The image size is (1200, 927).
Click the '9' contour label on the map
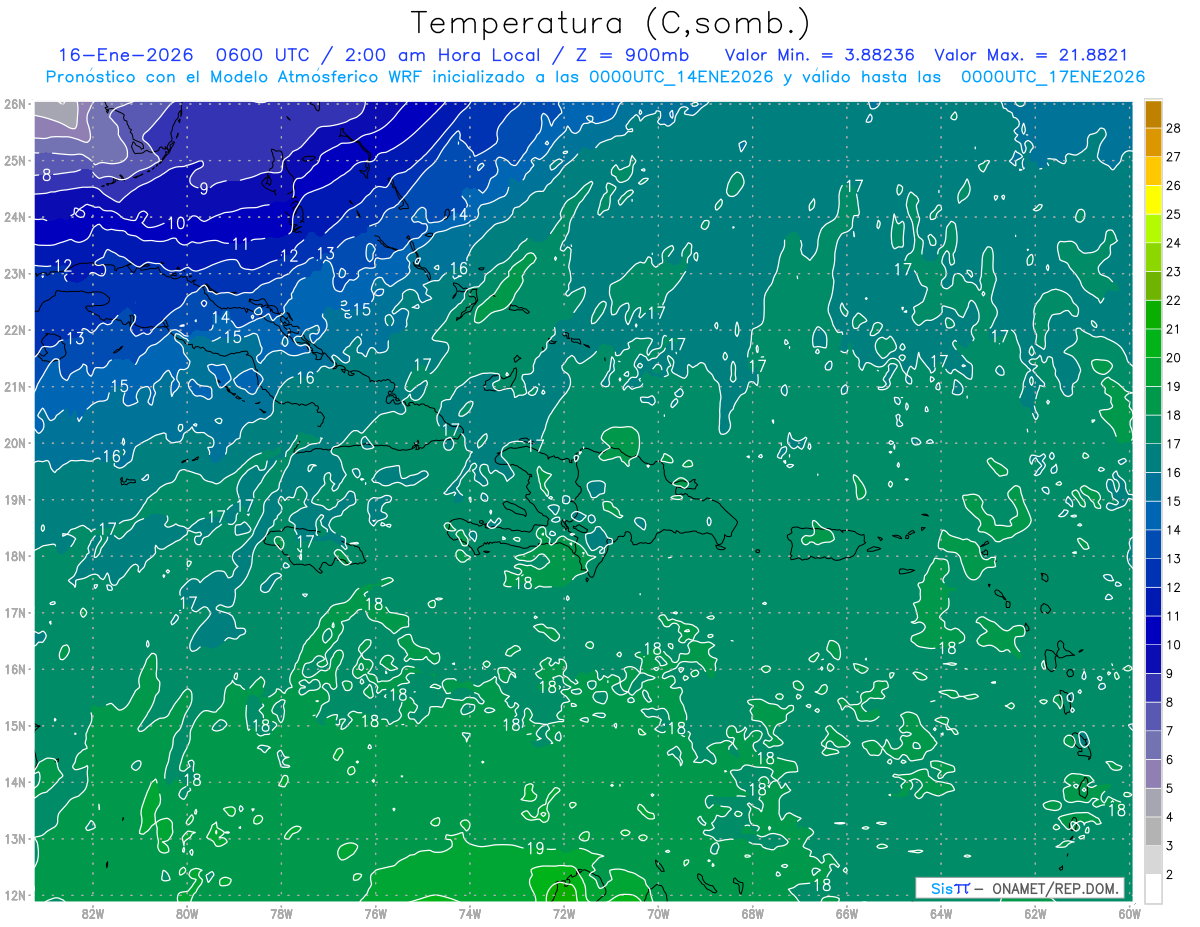point(204,188)
